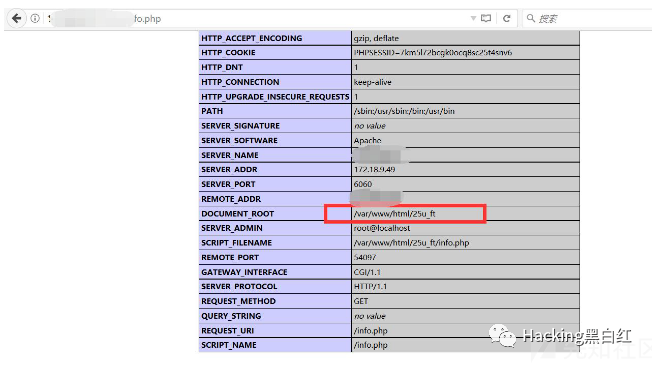Select SERVER_ADDR label cell
This screenshot has width=652, height=366.
click(x=275, y=170)
